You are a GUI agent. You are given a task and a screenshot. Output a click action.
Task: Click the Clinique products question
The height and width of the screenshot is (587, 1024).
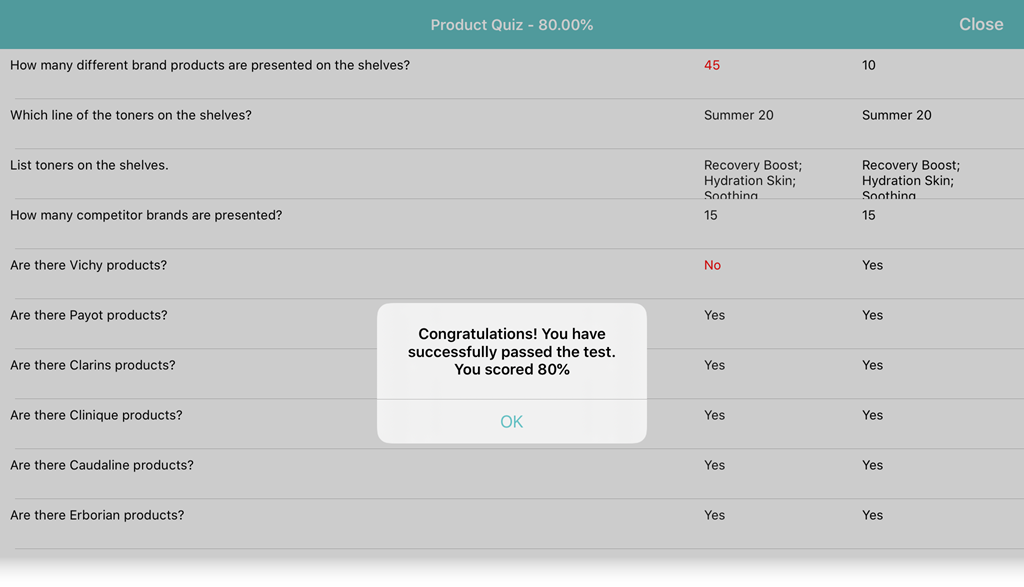click(x=96, y=415)
